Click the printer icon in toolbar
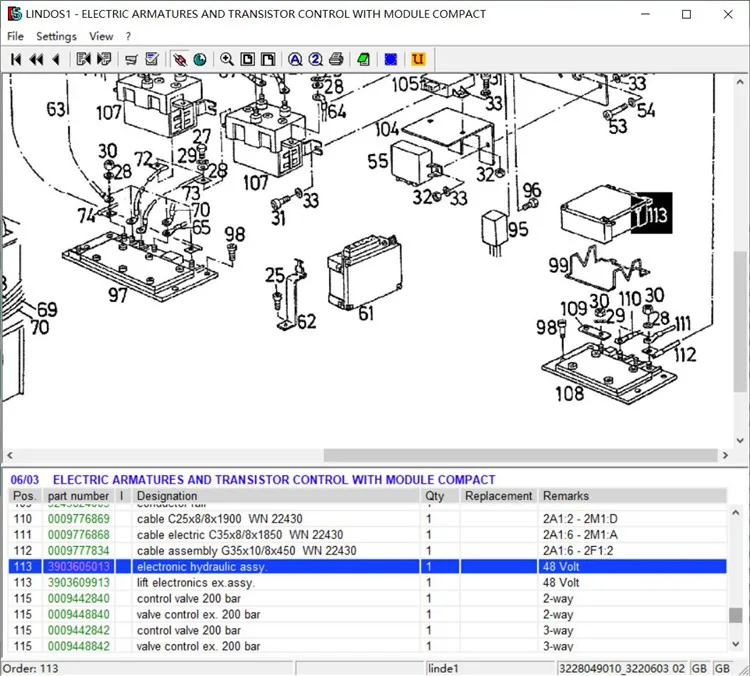This screenshot has height=676, width=750. tap(337, 59)
